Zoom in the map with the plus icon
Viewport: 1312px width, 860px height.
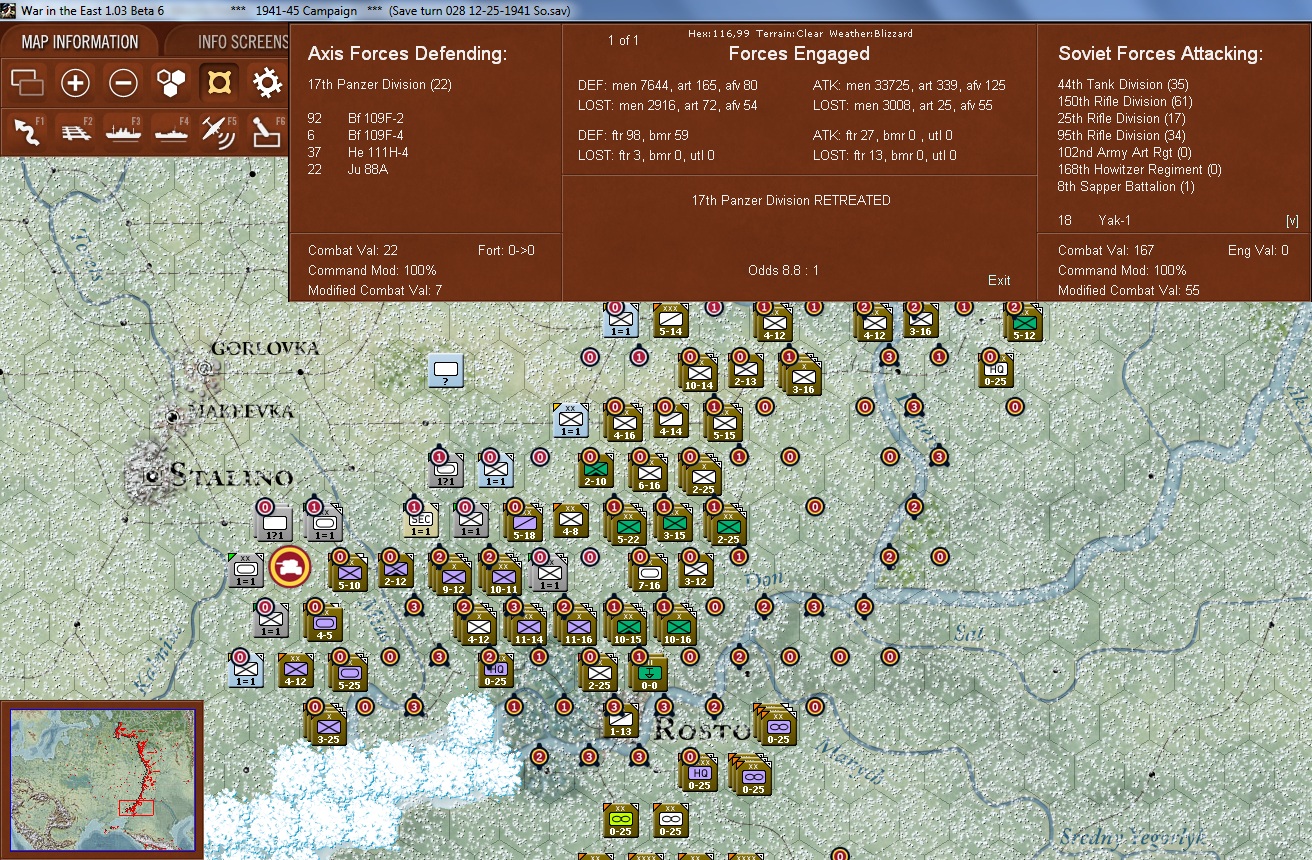76,83
